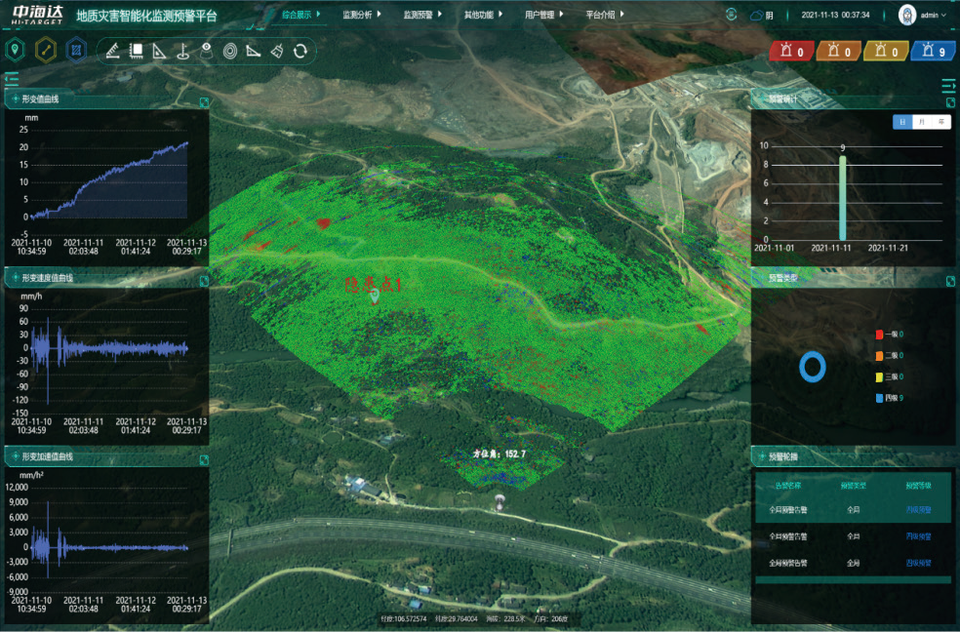960x632 pixels.
Task: Toggle the 二级 legend entry in pie chart
Action: pos(890,355)
